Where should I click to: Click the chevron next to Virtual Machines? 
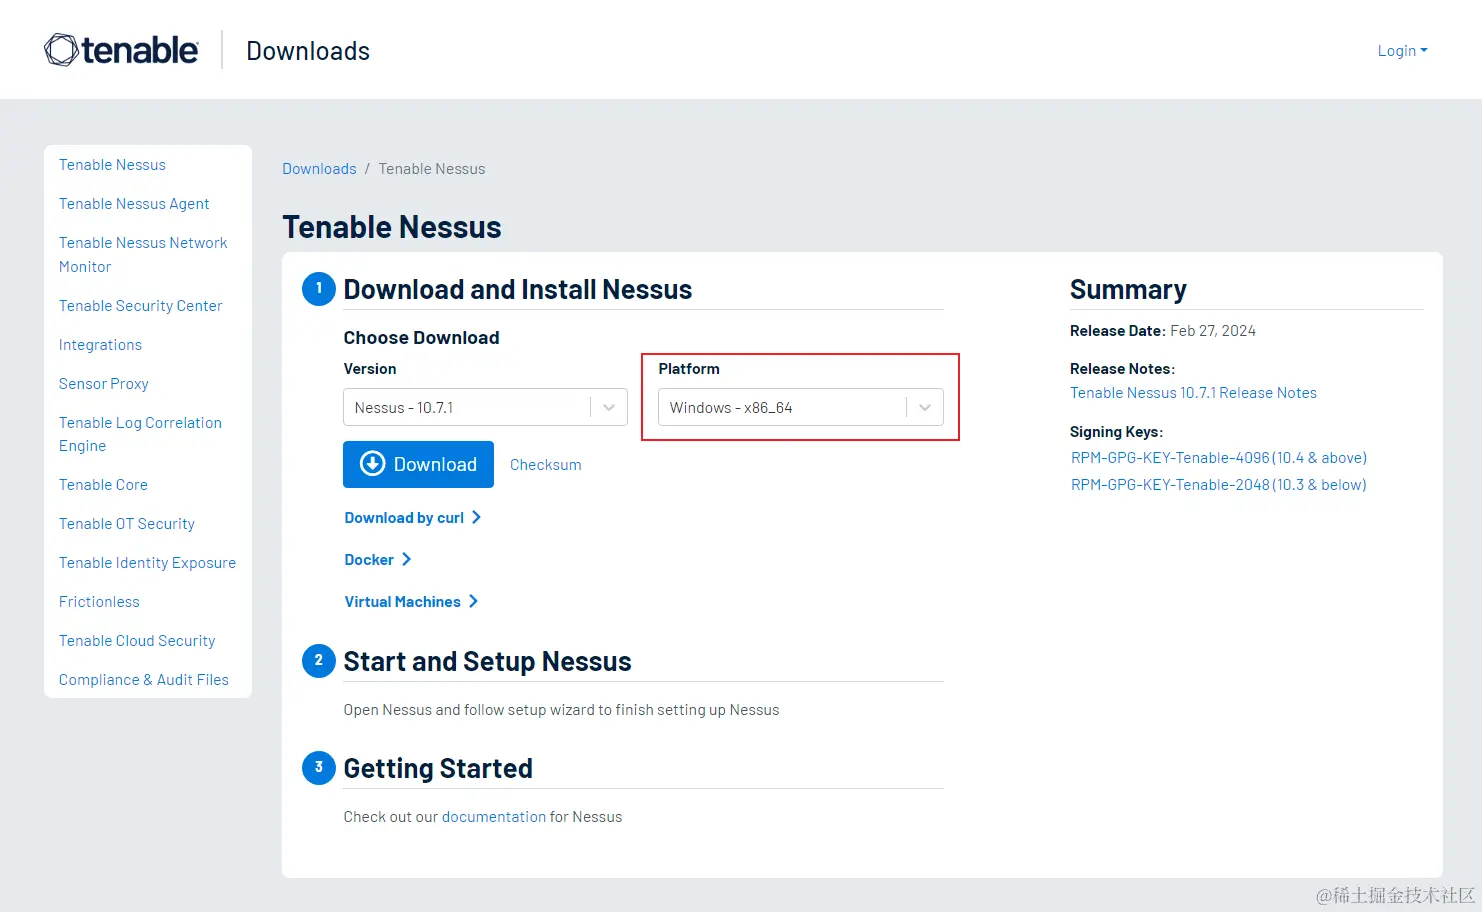[473, 601]
